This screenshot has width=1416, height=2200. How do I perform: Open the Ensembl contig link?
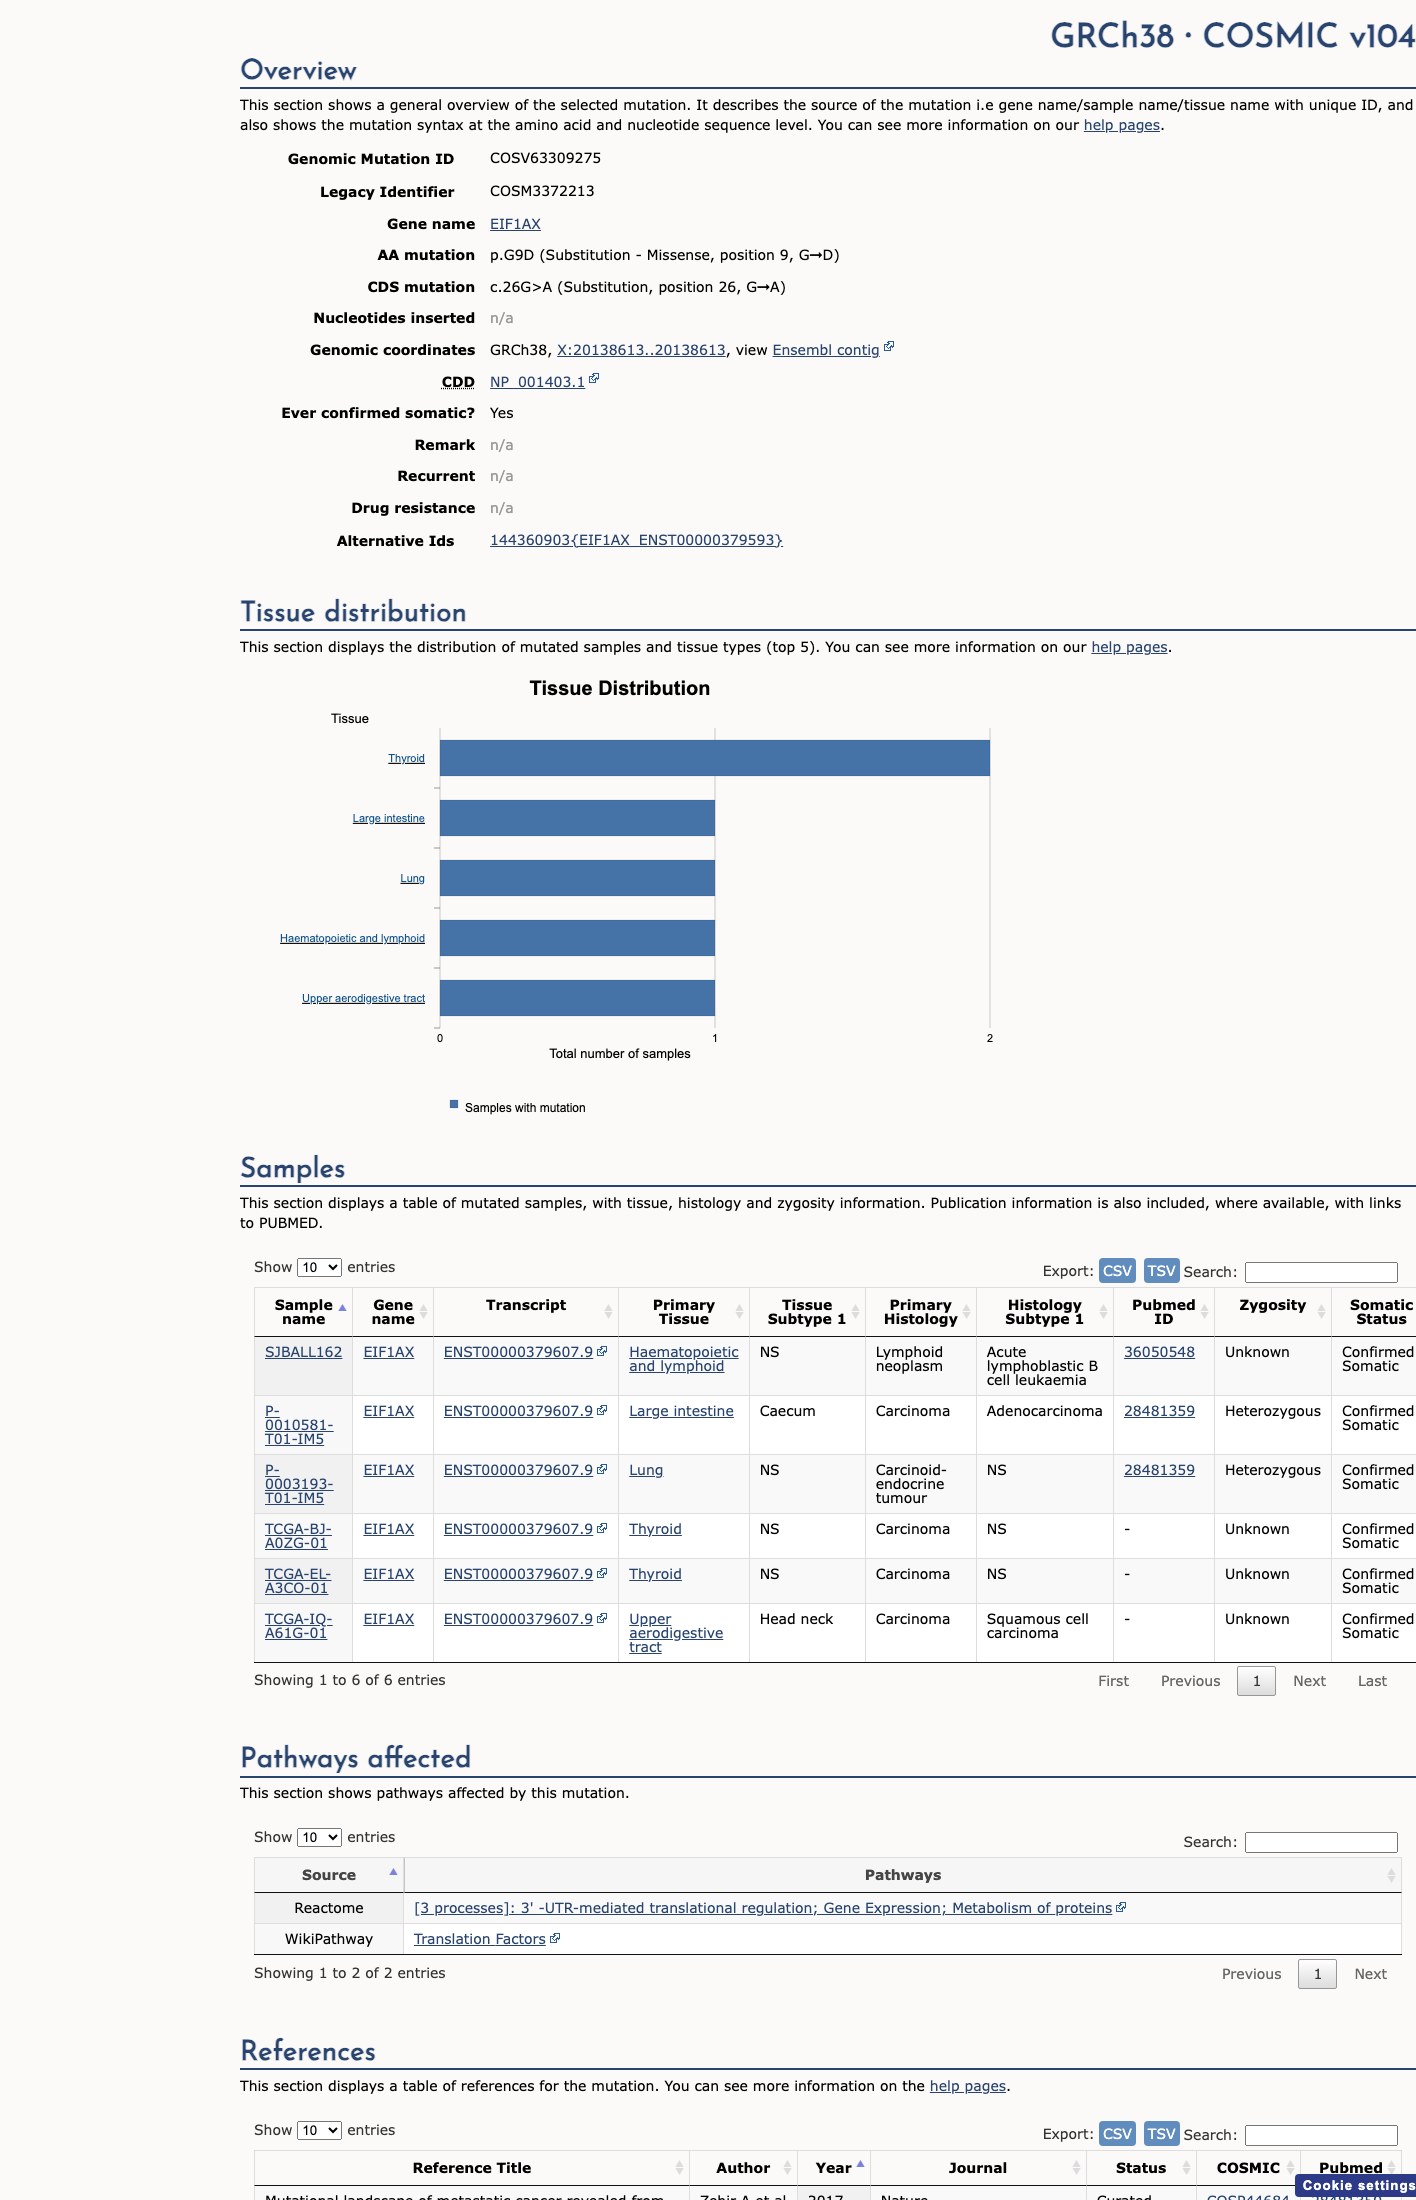pyautogui.click(x=826, y=350)
